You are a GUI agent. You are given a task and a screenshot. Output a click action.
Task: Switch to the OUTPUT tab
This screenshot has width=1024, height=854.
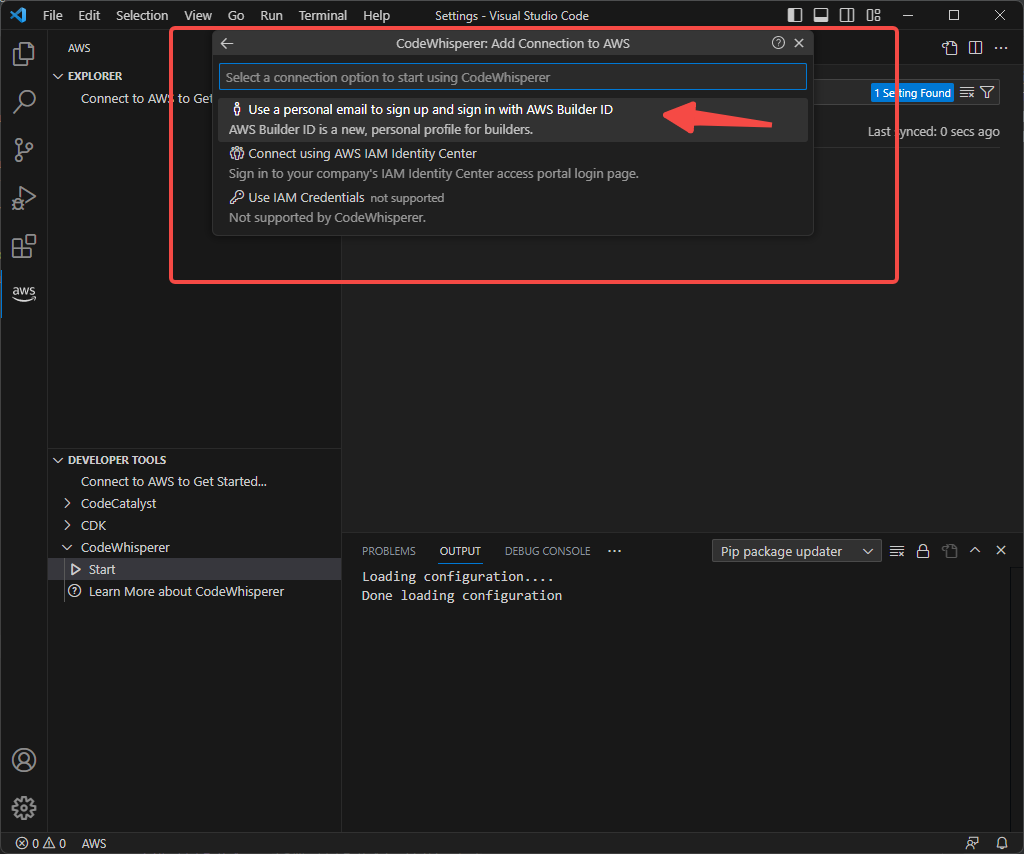point(460,551)
